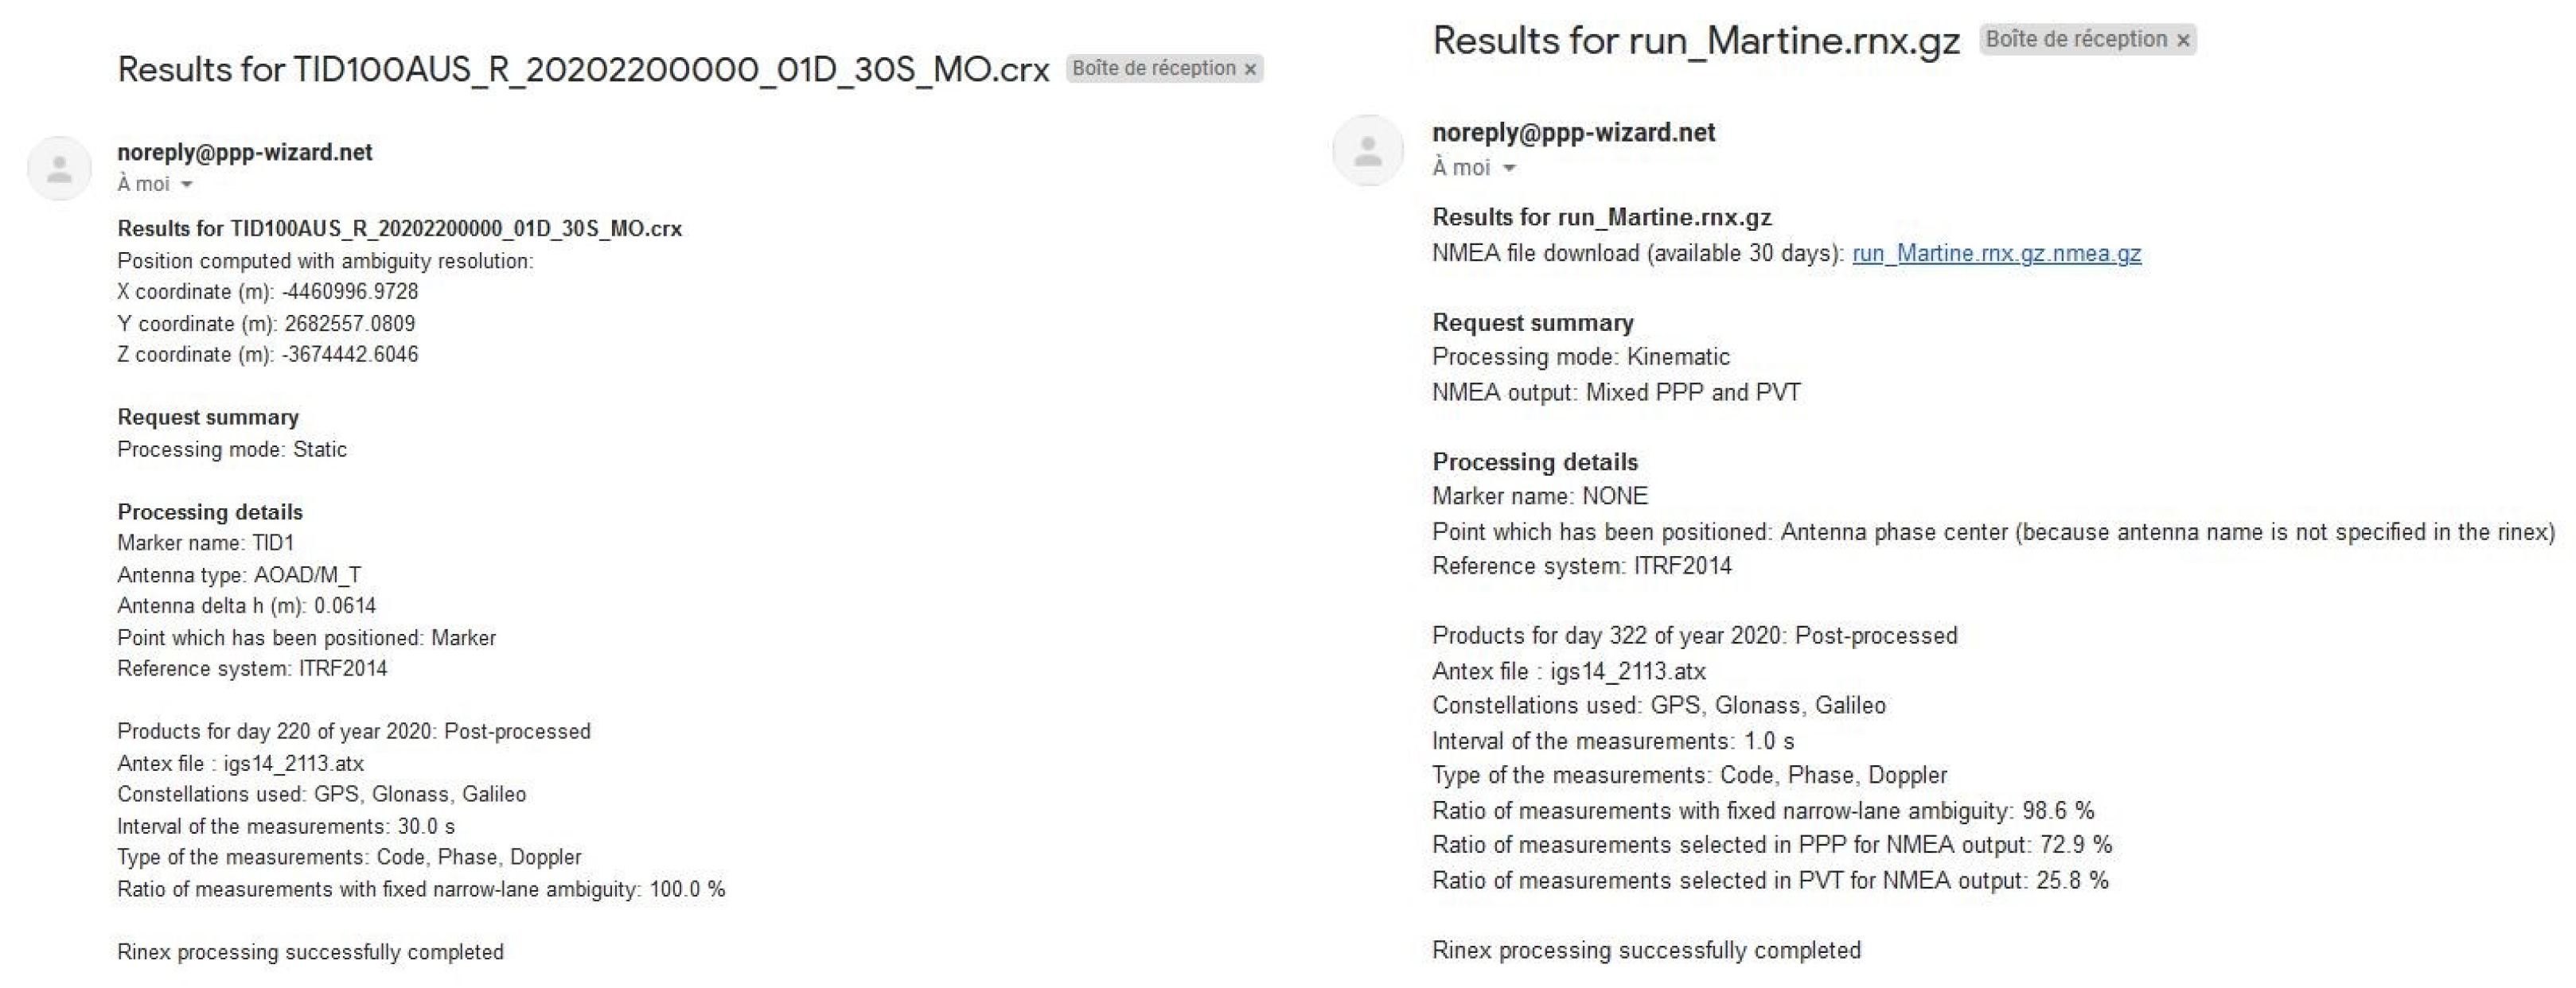Remove inbox label from run_Martine results email
2576x988 pixels.
pyautogui.click(x=2183, y=40)
